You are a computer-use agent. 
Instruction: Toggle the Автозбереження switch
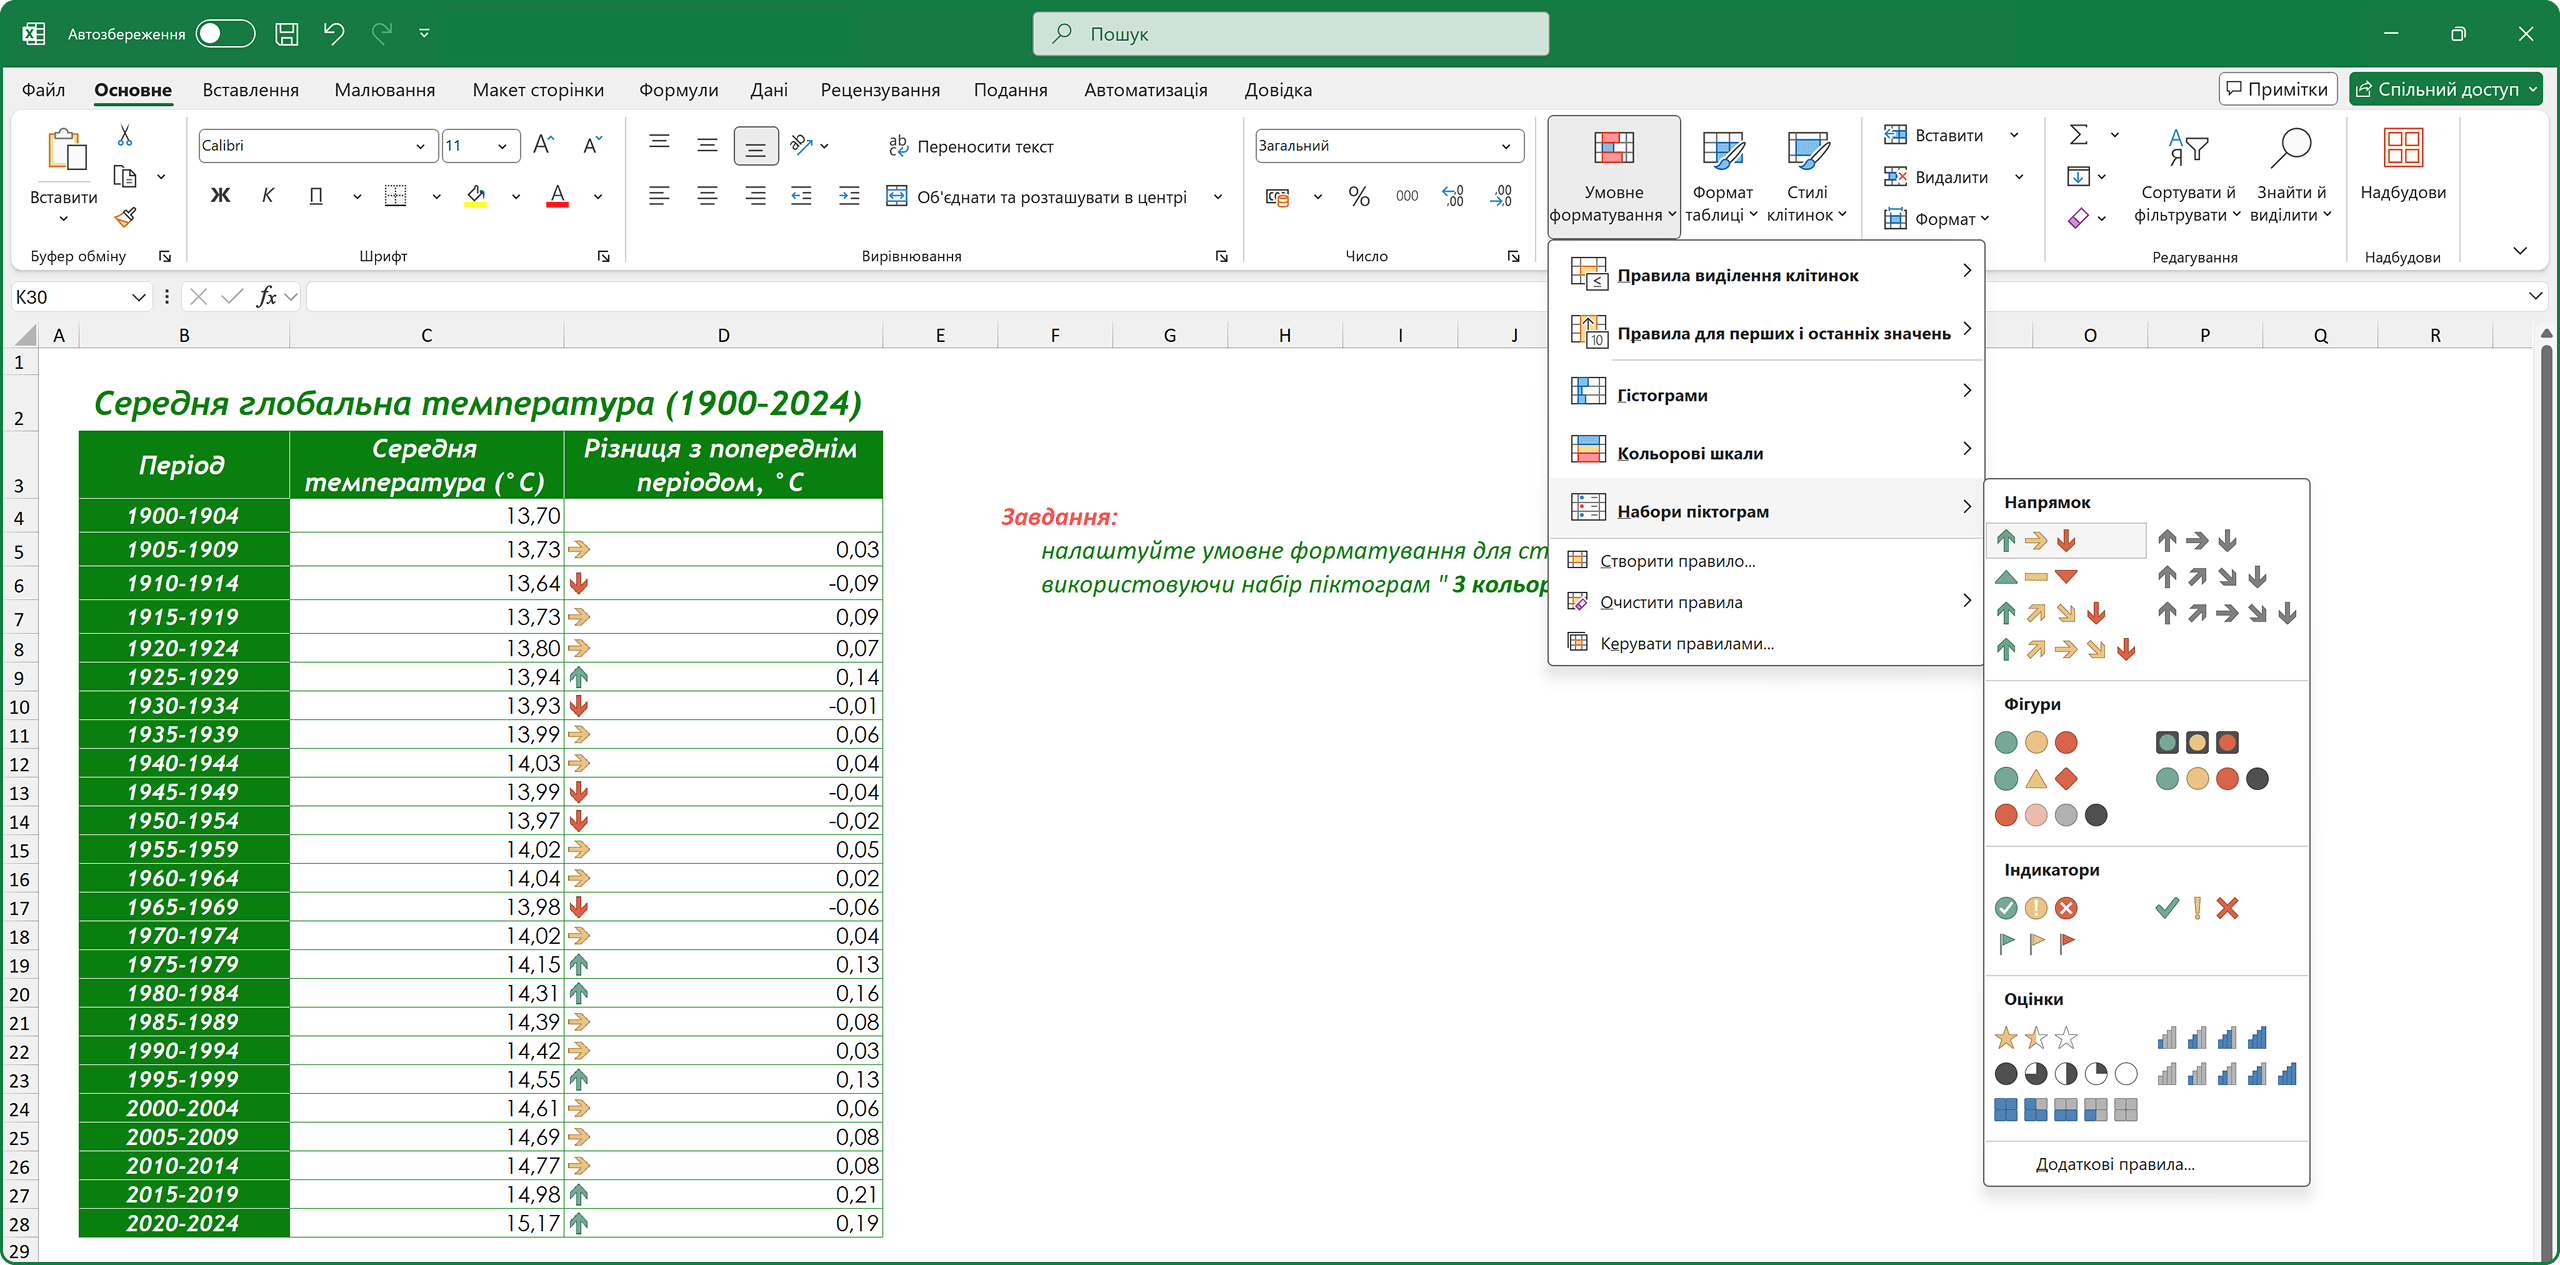tap(224, 34)
